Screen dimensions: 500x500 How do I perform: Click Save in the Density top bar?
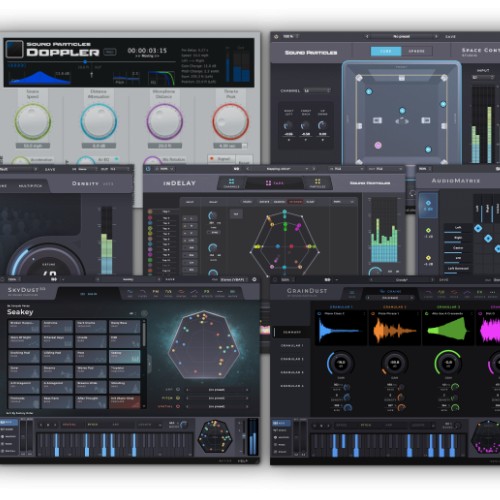[x=50, y=169]
